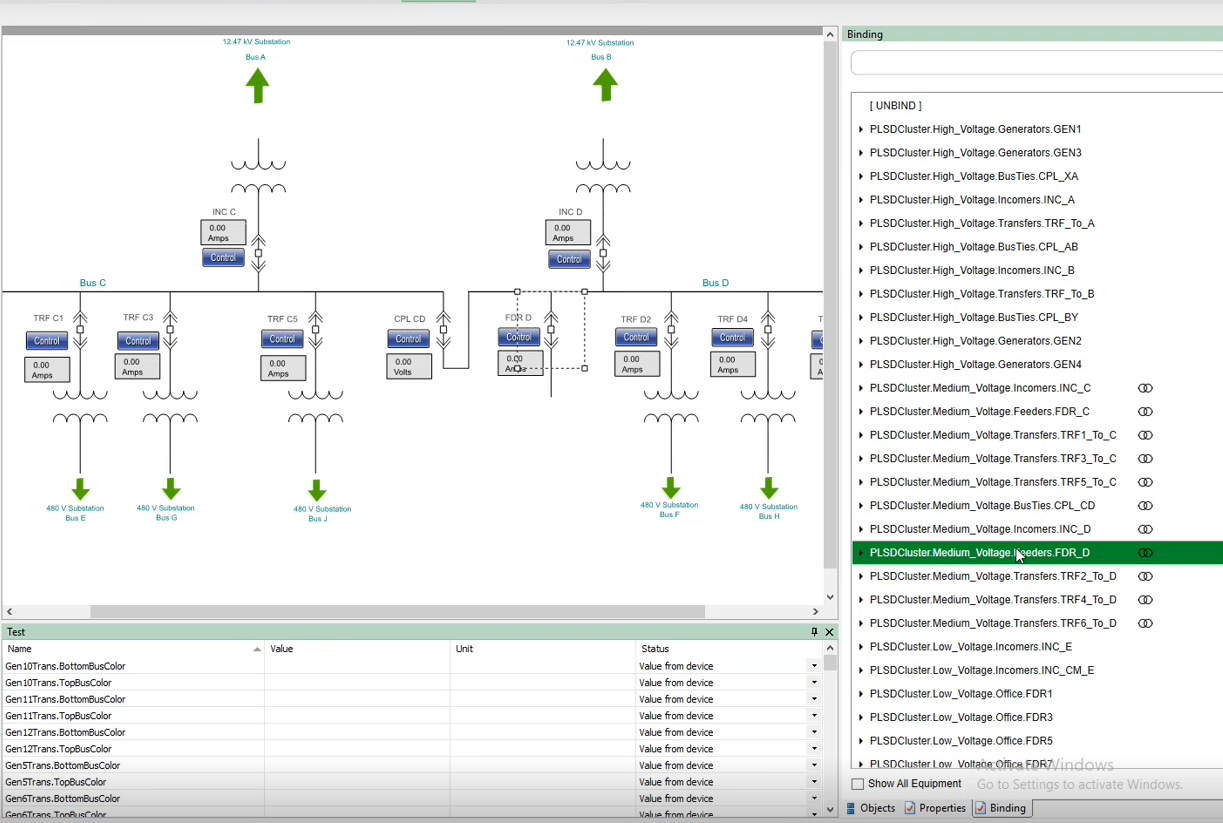
Task: Click binding link icon next to CPL_CD
Action: [x=1145, y=506]
